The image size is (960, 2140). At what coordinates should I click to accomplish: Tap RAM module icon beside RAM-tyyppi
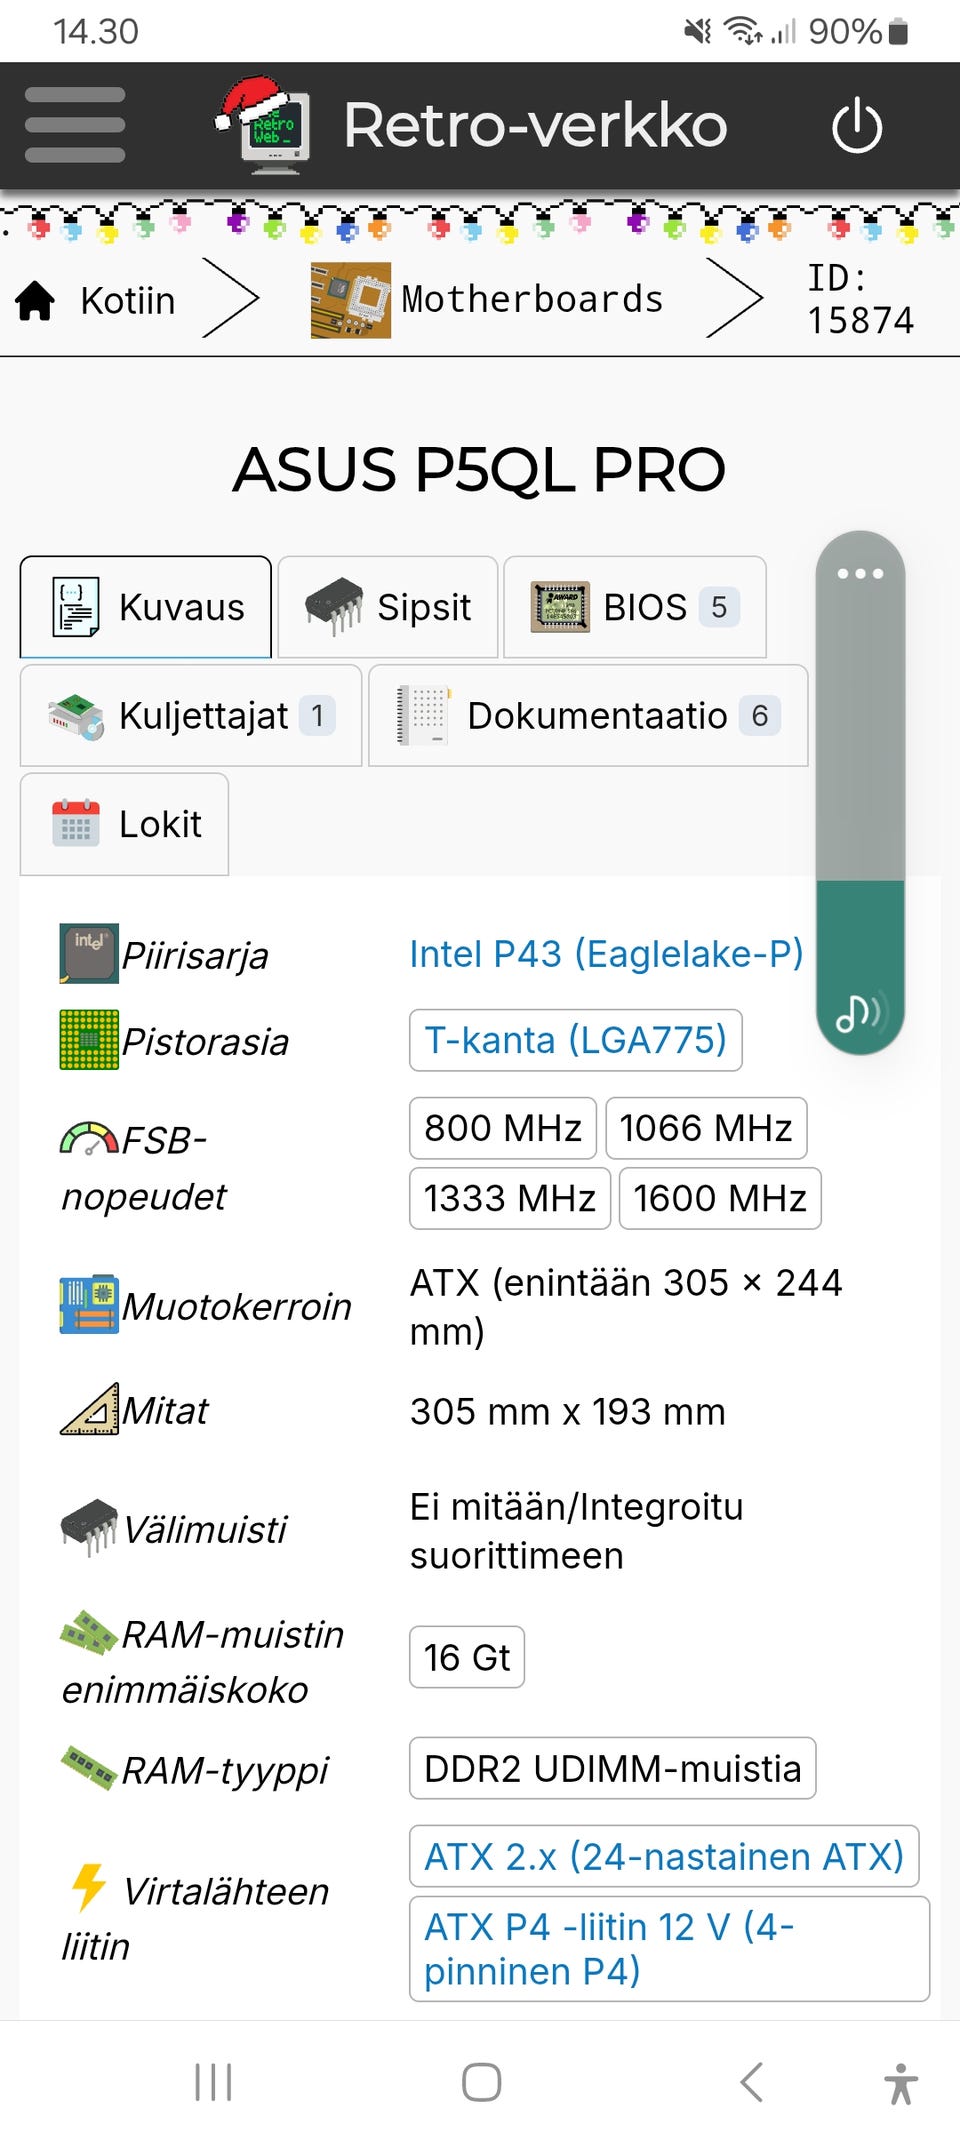pyautogui.click(x=89, y=1768)
